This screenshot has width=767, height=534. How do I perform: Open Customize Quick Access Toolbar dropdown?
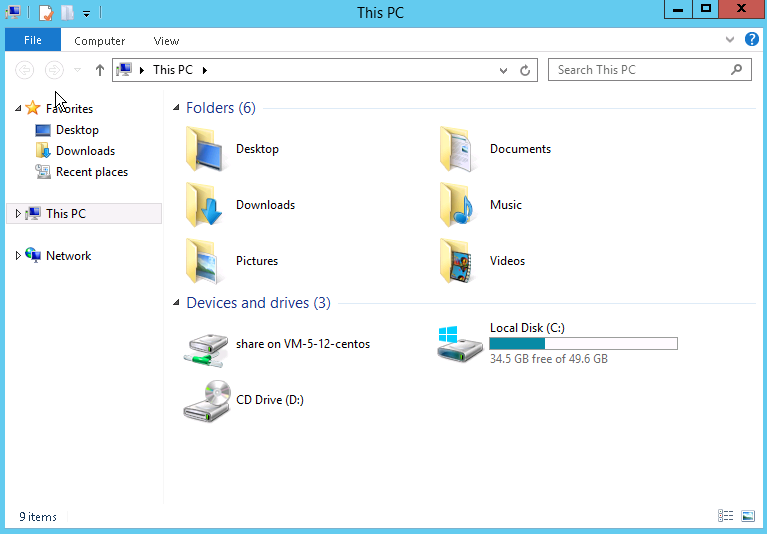86,14
